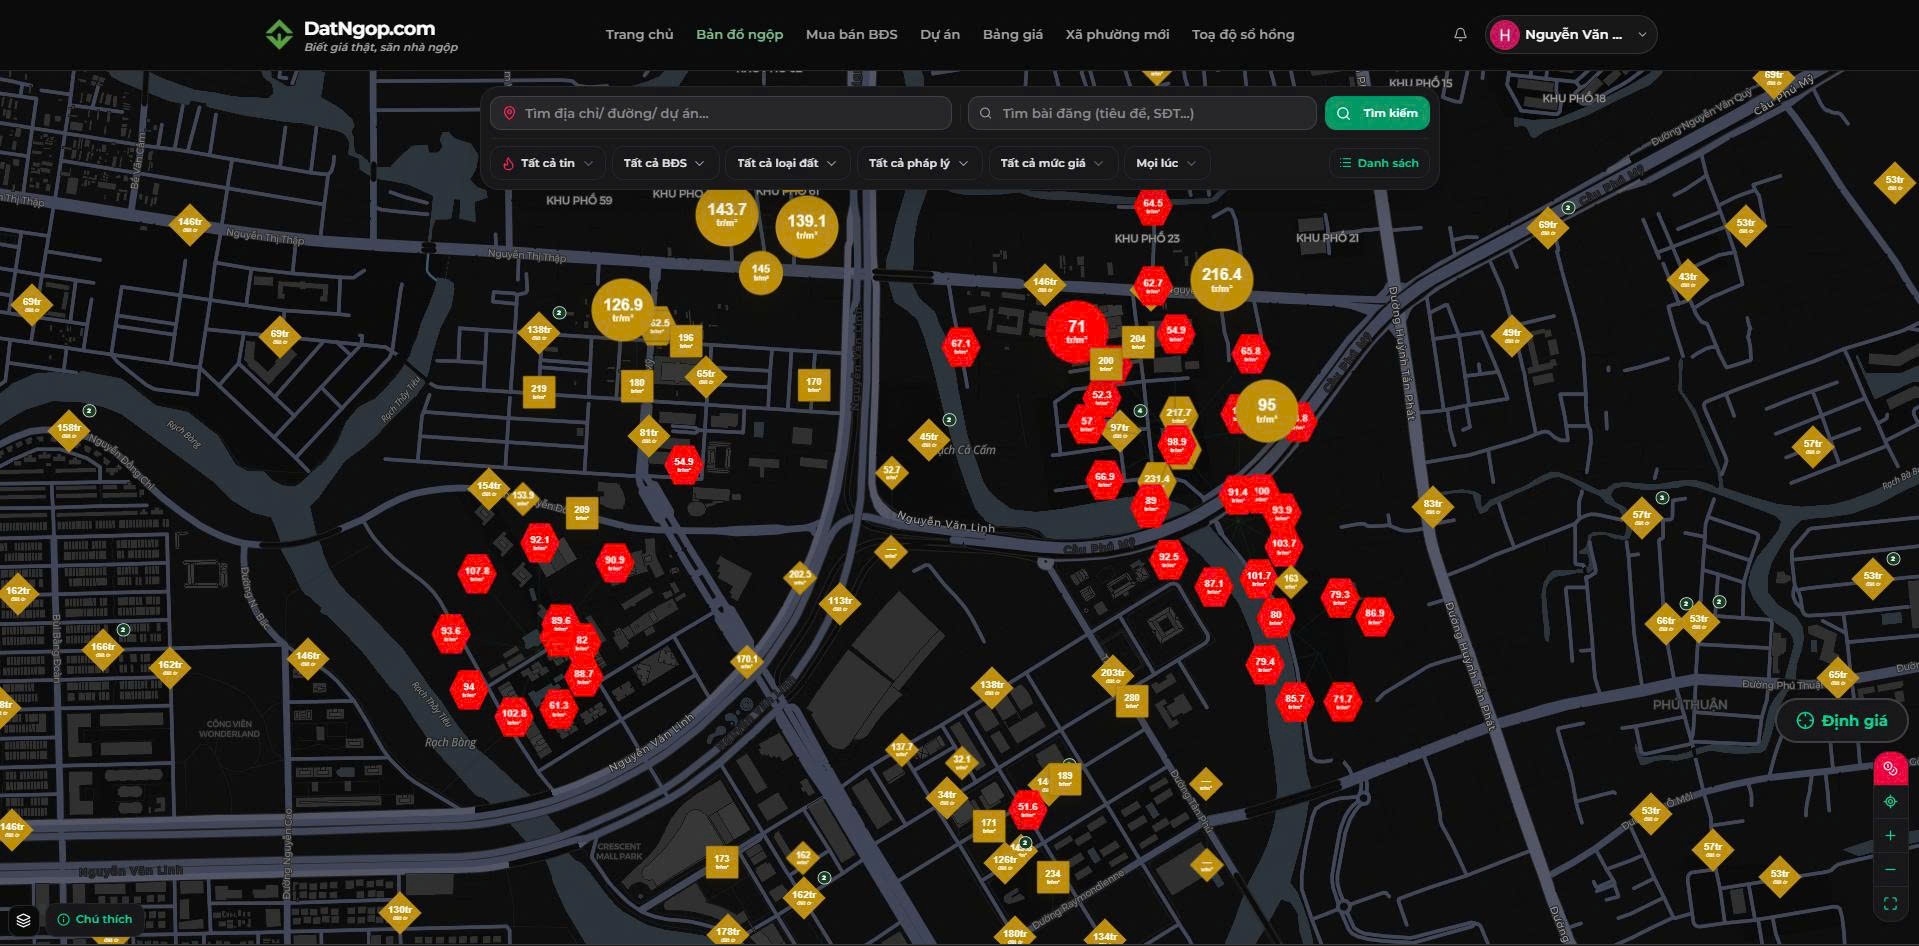Toggle fullscreen map view

click(1890, 904)
